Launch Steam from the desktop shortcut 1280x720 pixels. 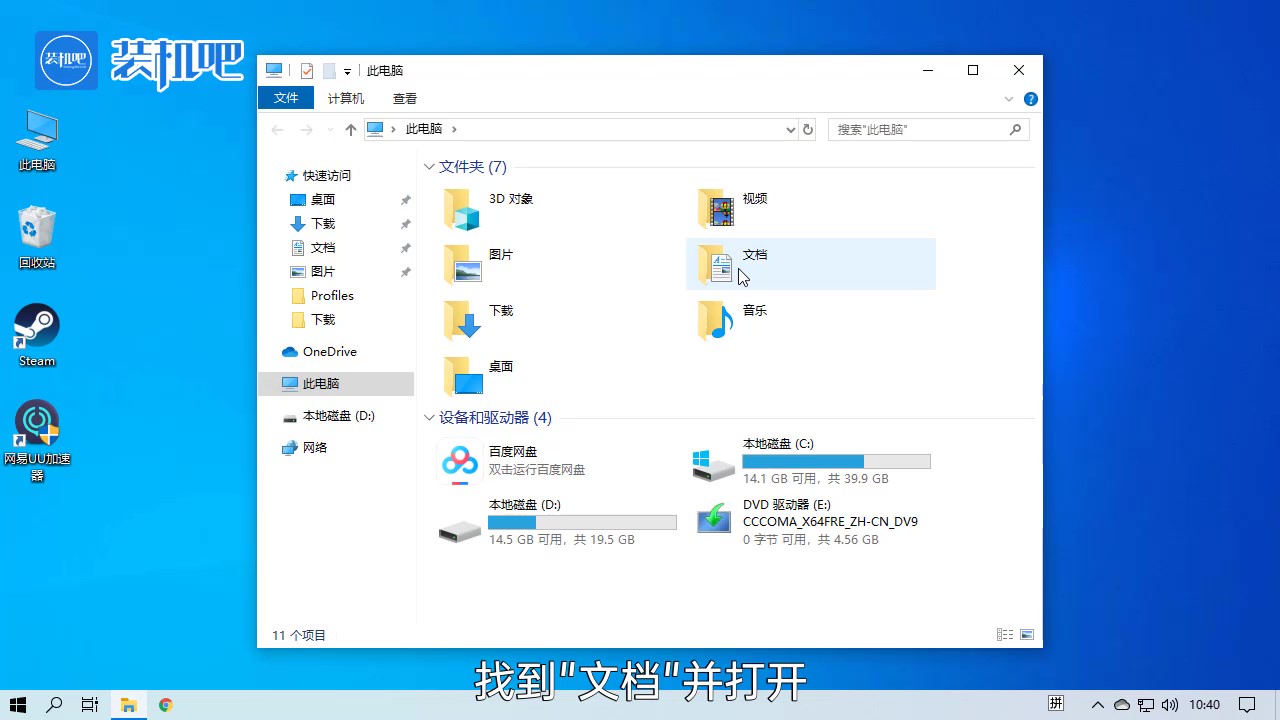click(x=37, y=327)
